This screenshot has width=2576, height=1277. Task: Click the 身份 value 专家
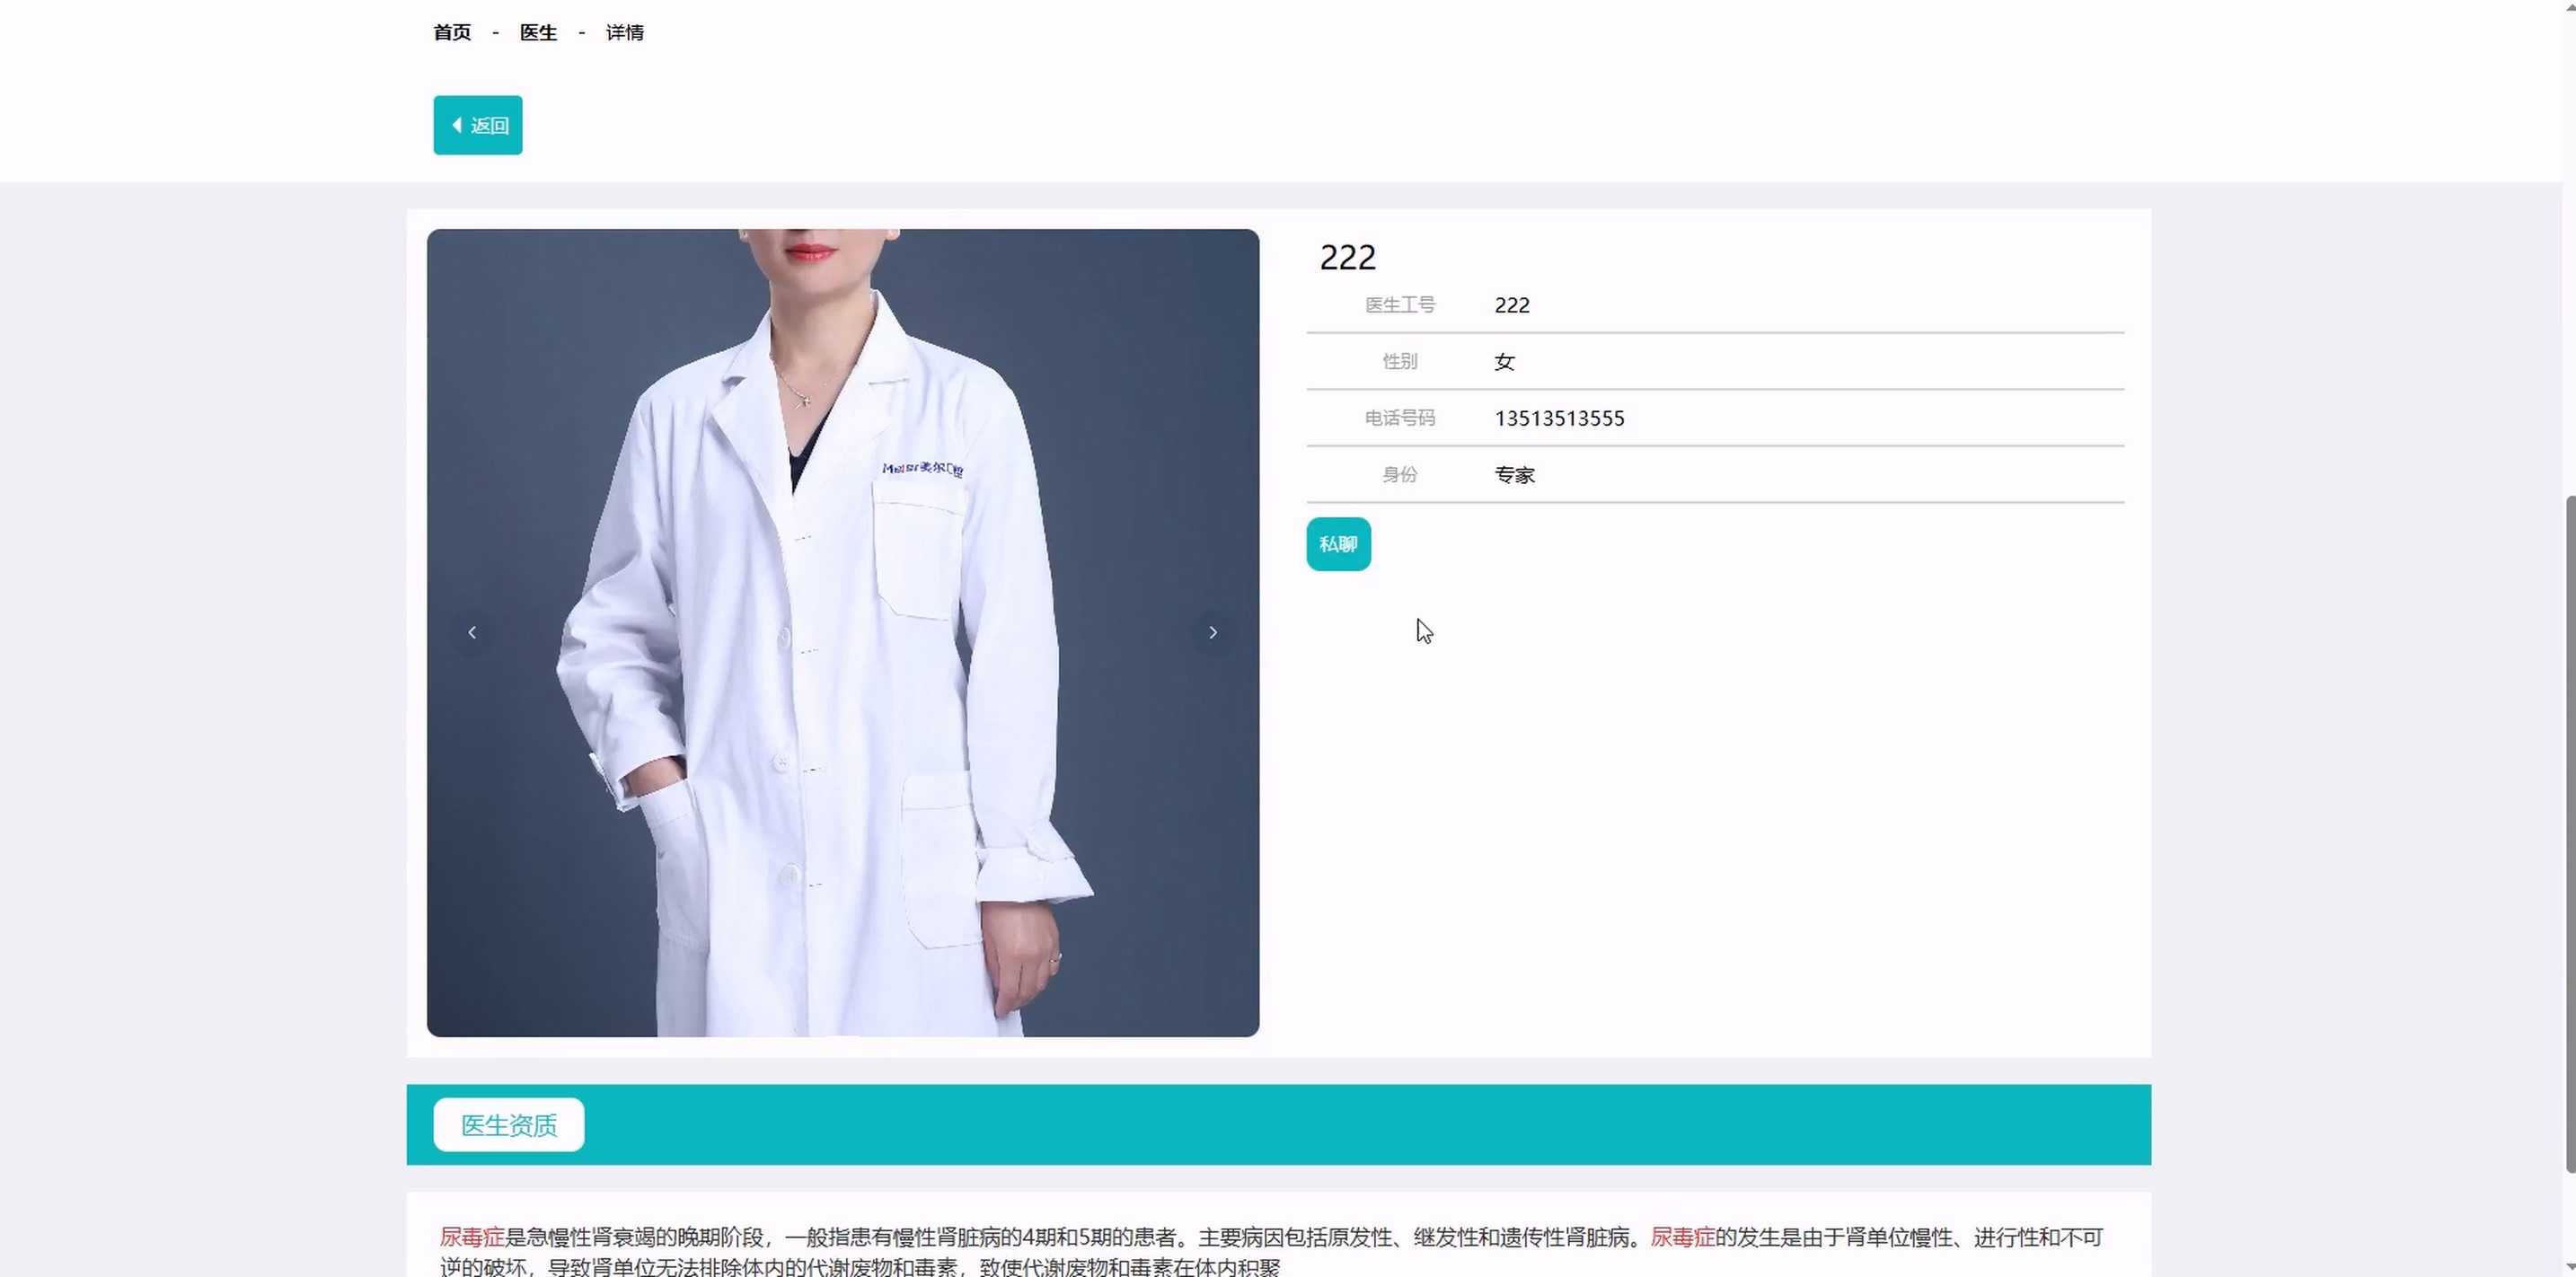coord(1514,475)
